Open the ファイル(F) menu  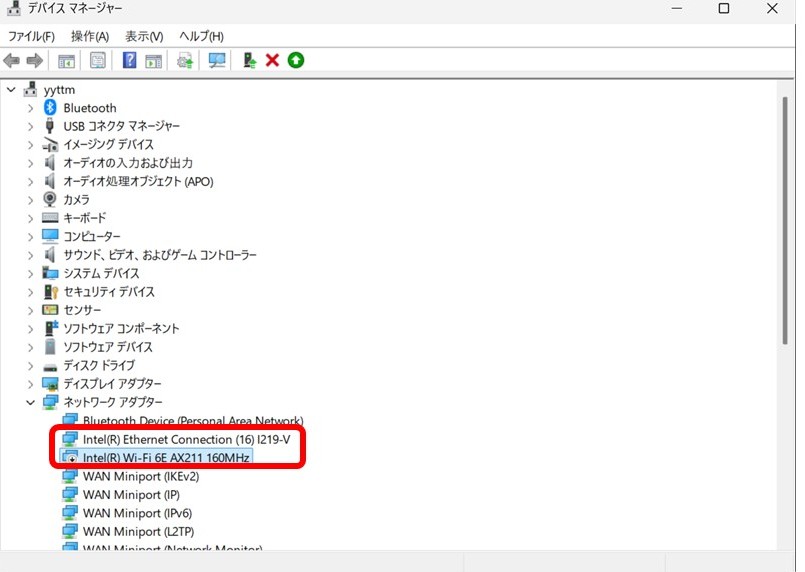(31, 36)
